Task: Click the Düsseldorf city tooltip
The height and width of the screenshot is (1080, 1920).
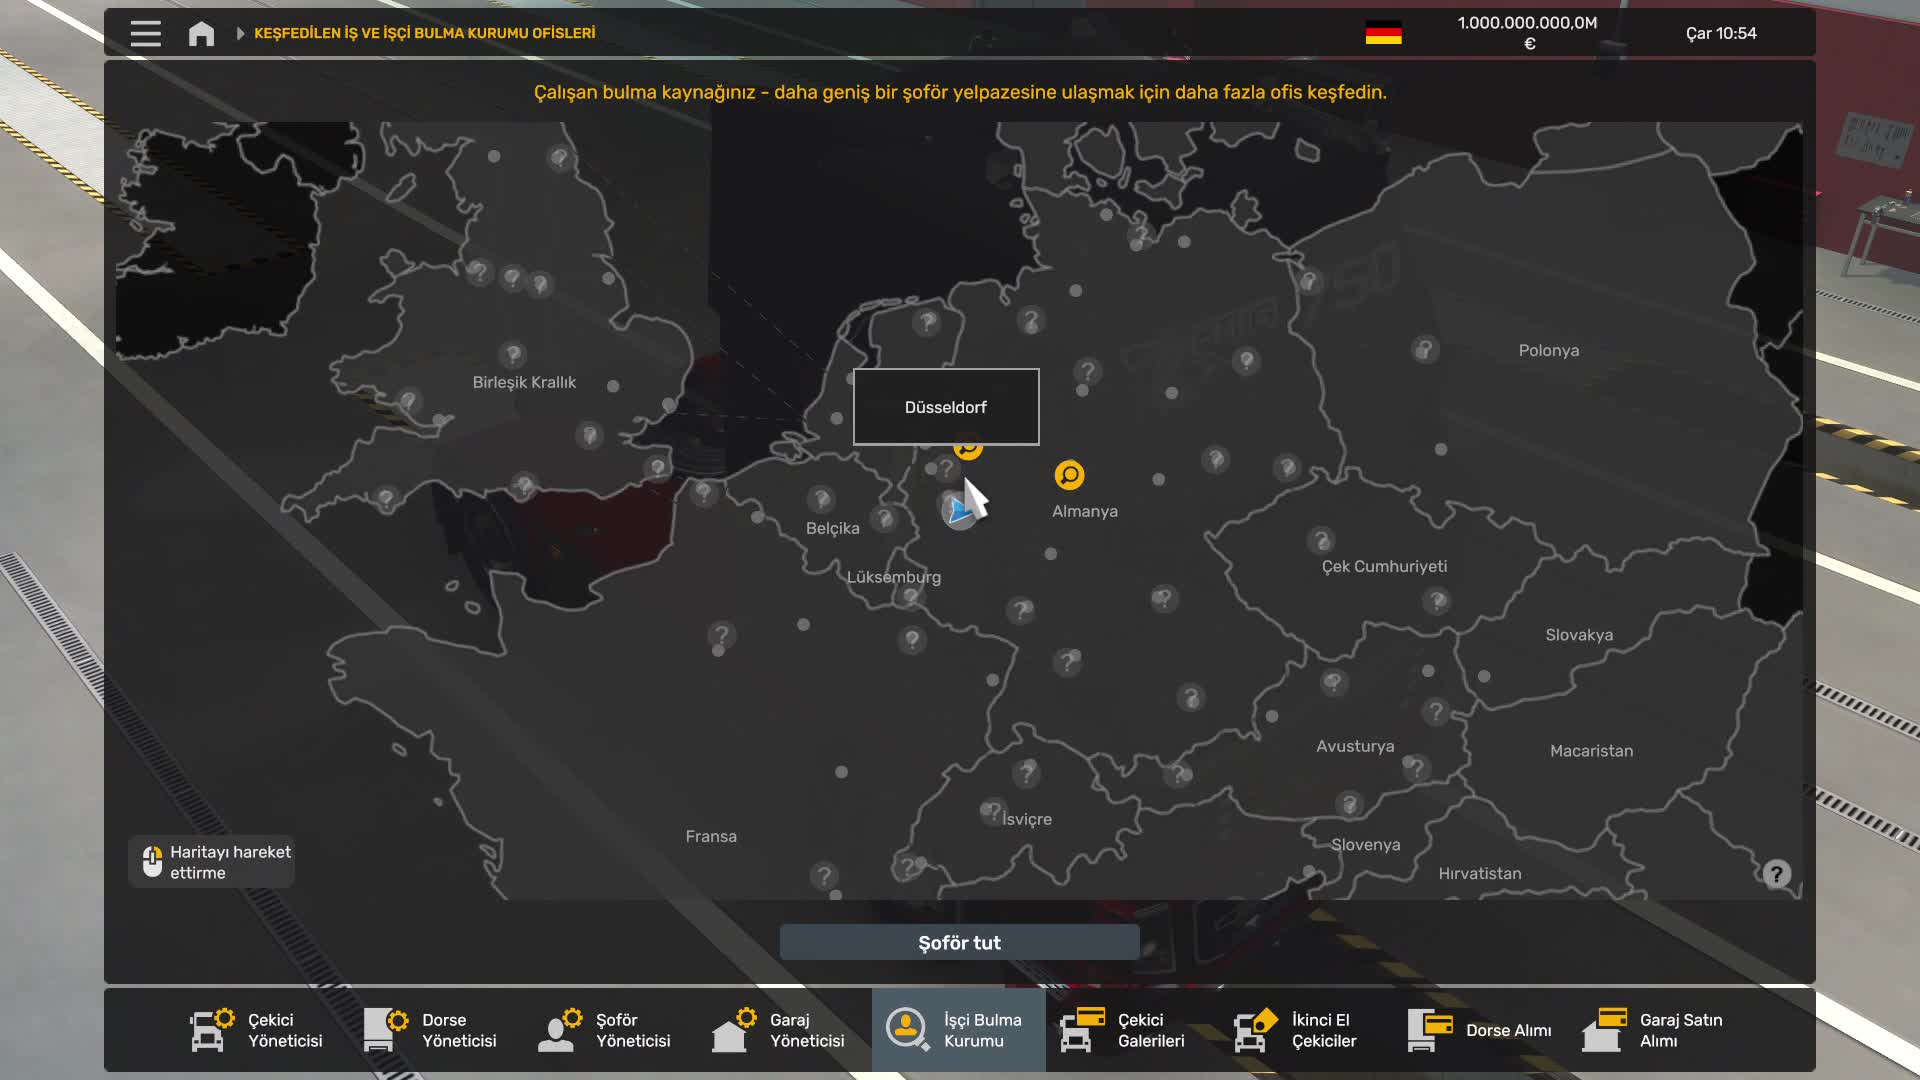Action: pos(945,407)
